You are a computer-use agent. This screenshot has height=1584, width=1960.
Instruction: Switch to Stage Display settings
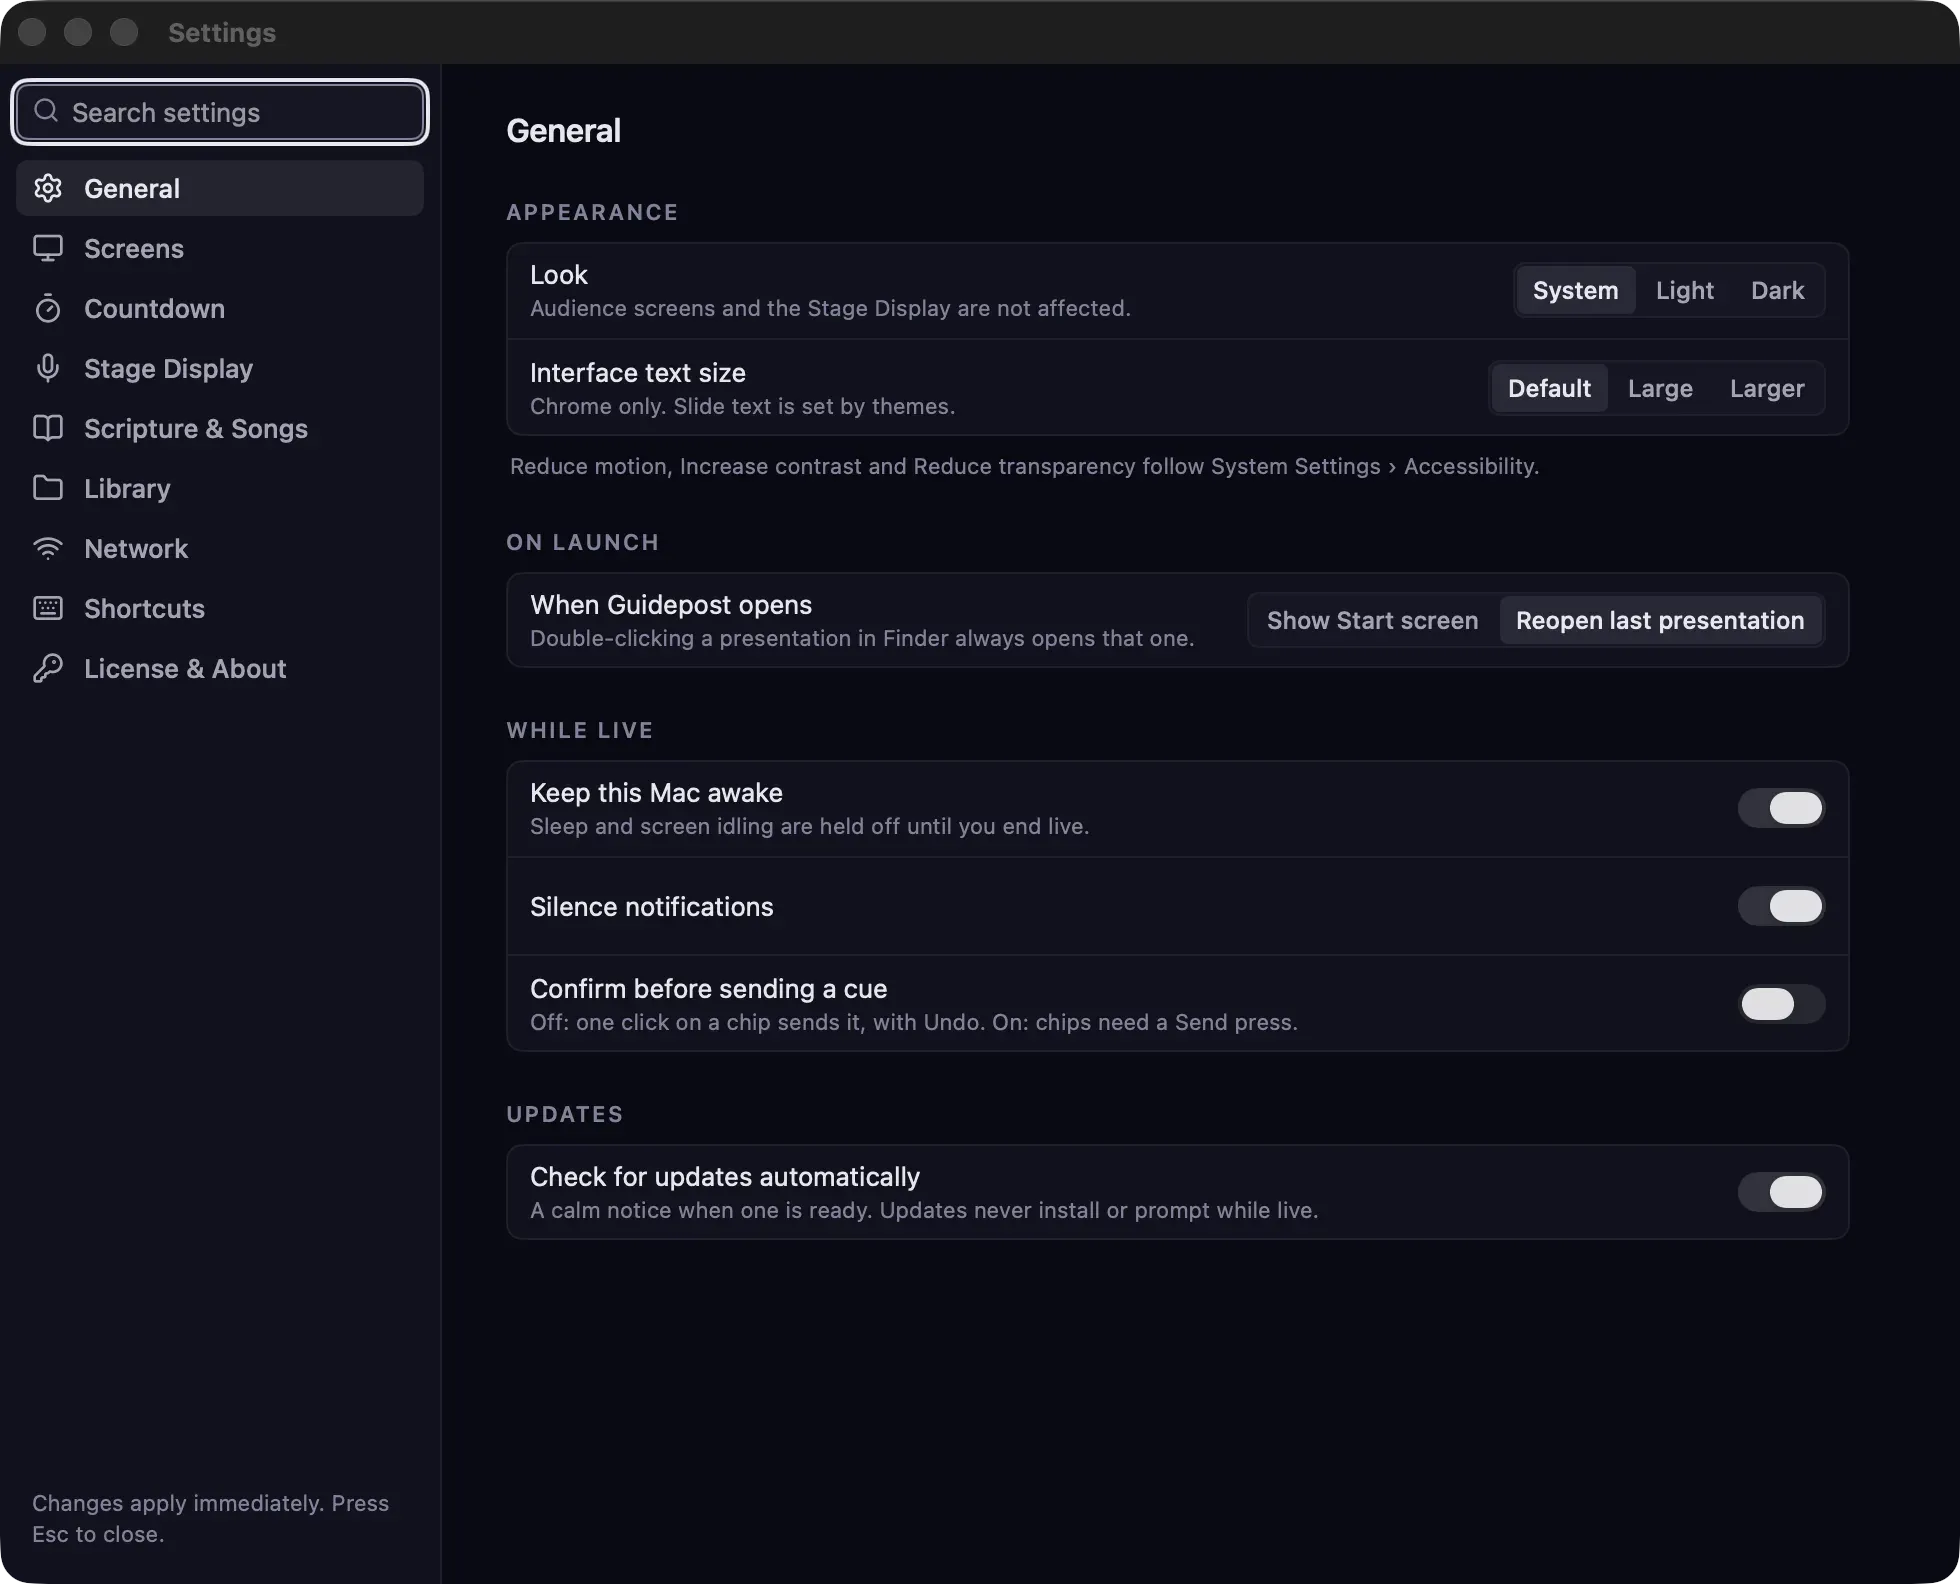click(x=220, y=368)
